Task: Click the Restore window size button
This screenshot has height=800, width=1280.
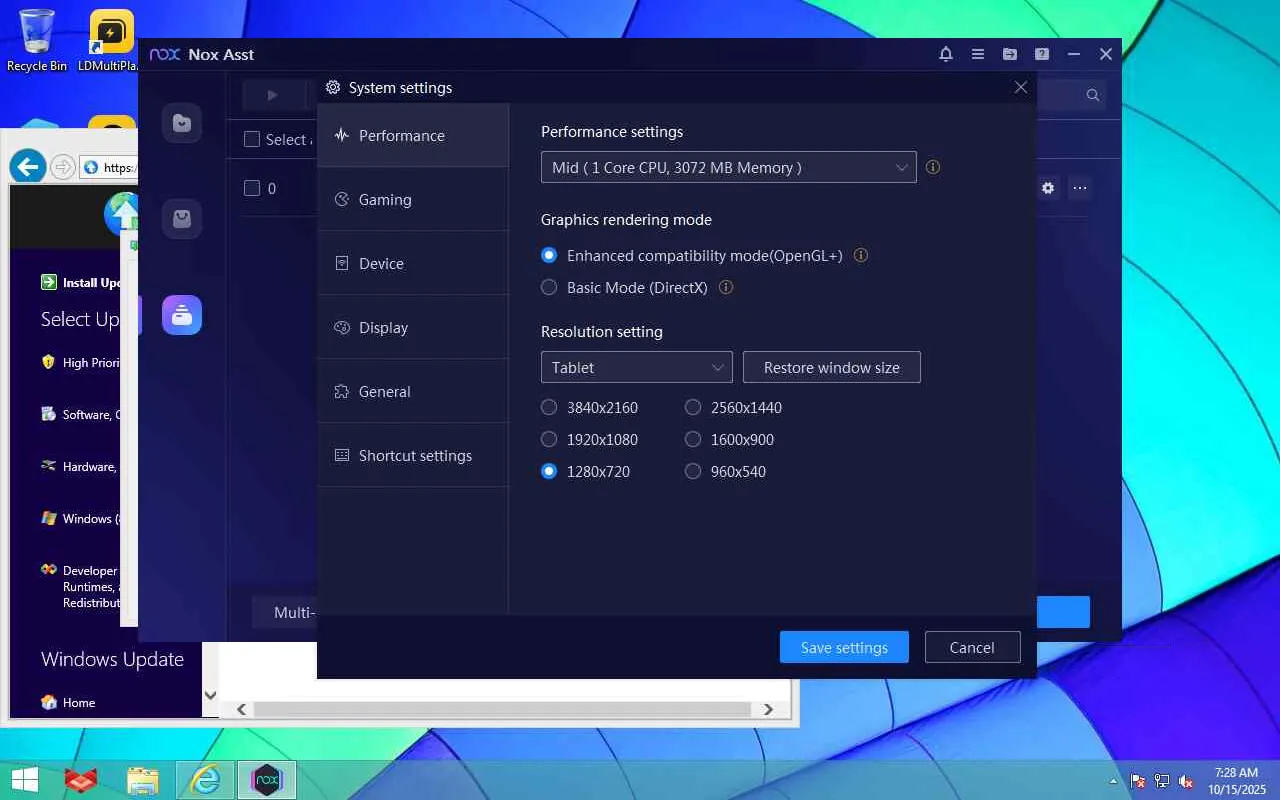Action: coord(832,367)
